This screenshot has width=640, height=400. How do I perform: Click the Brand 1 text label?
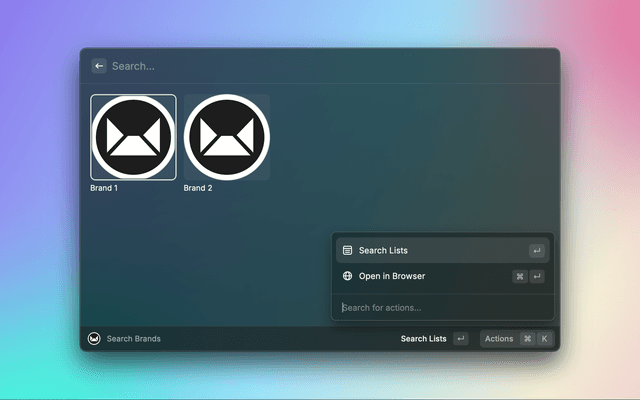[104, 188]
